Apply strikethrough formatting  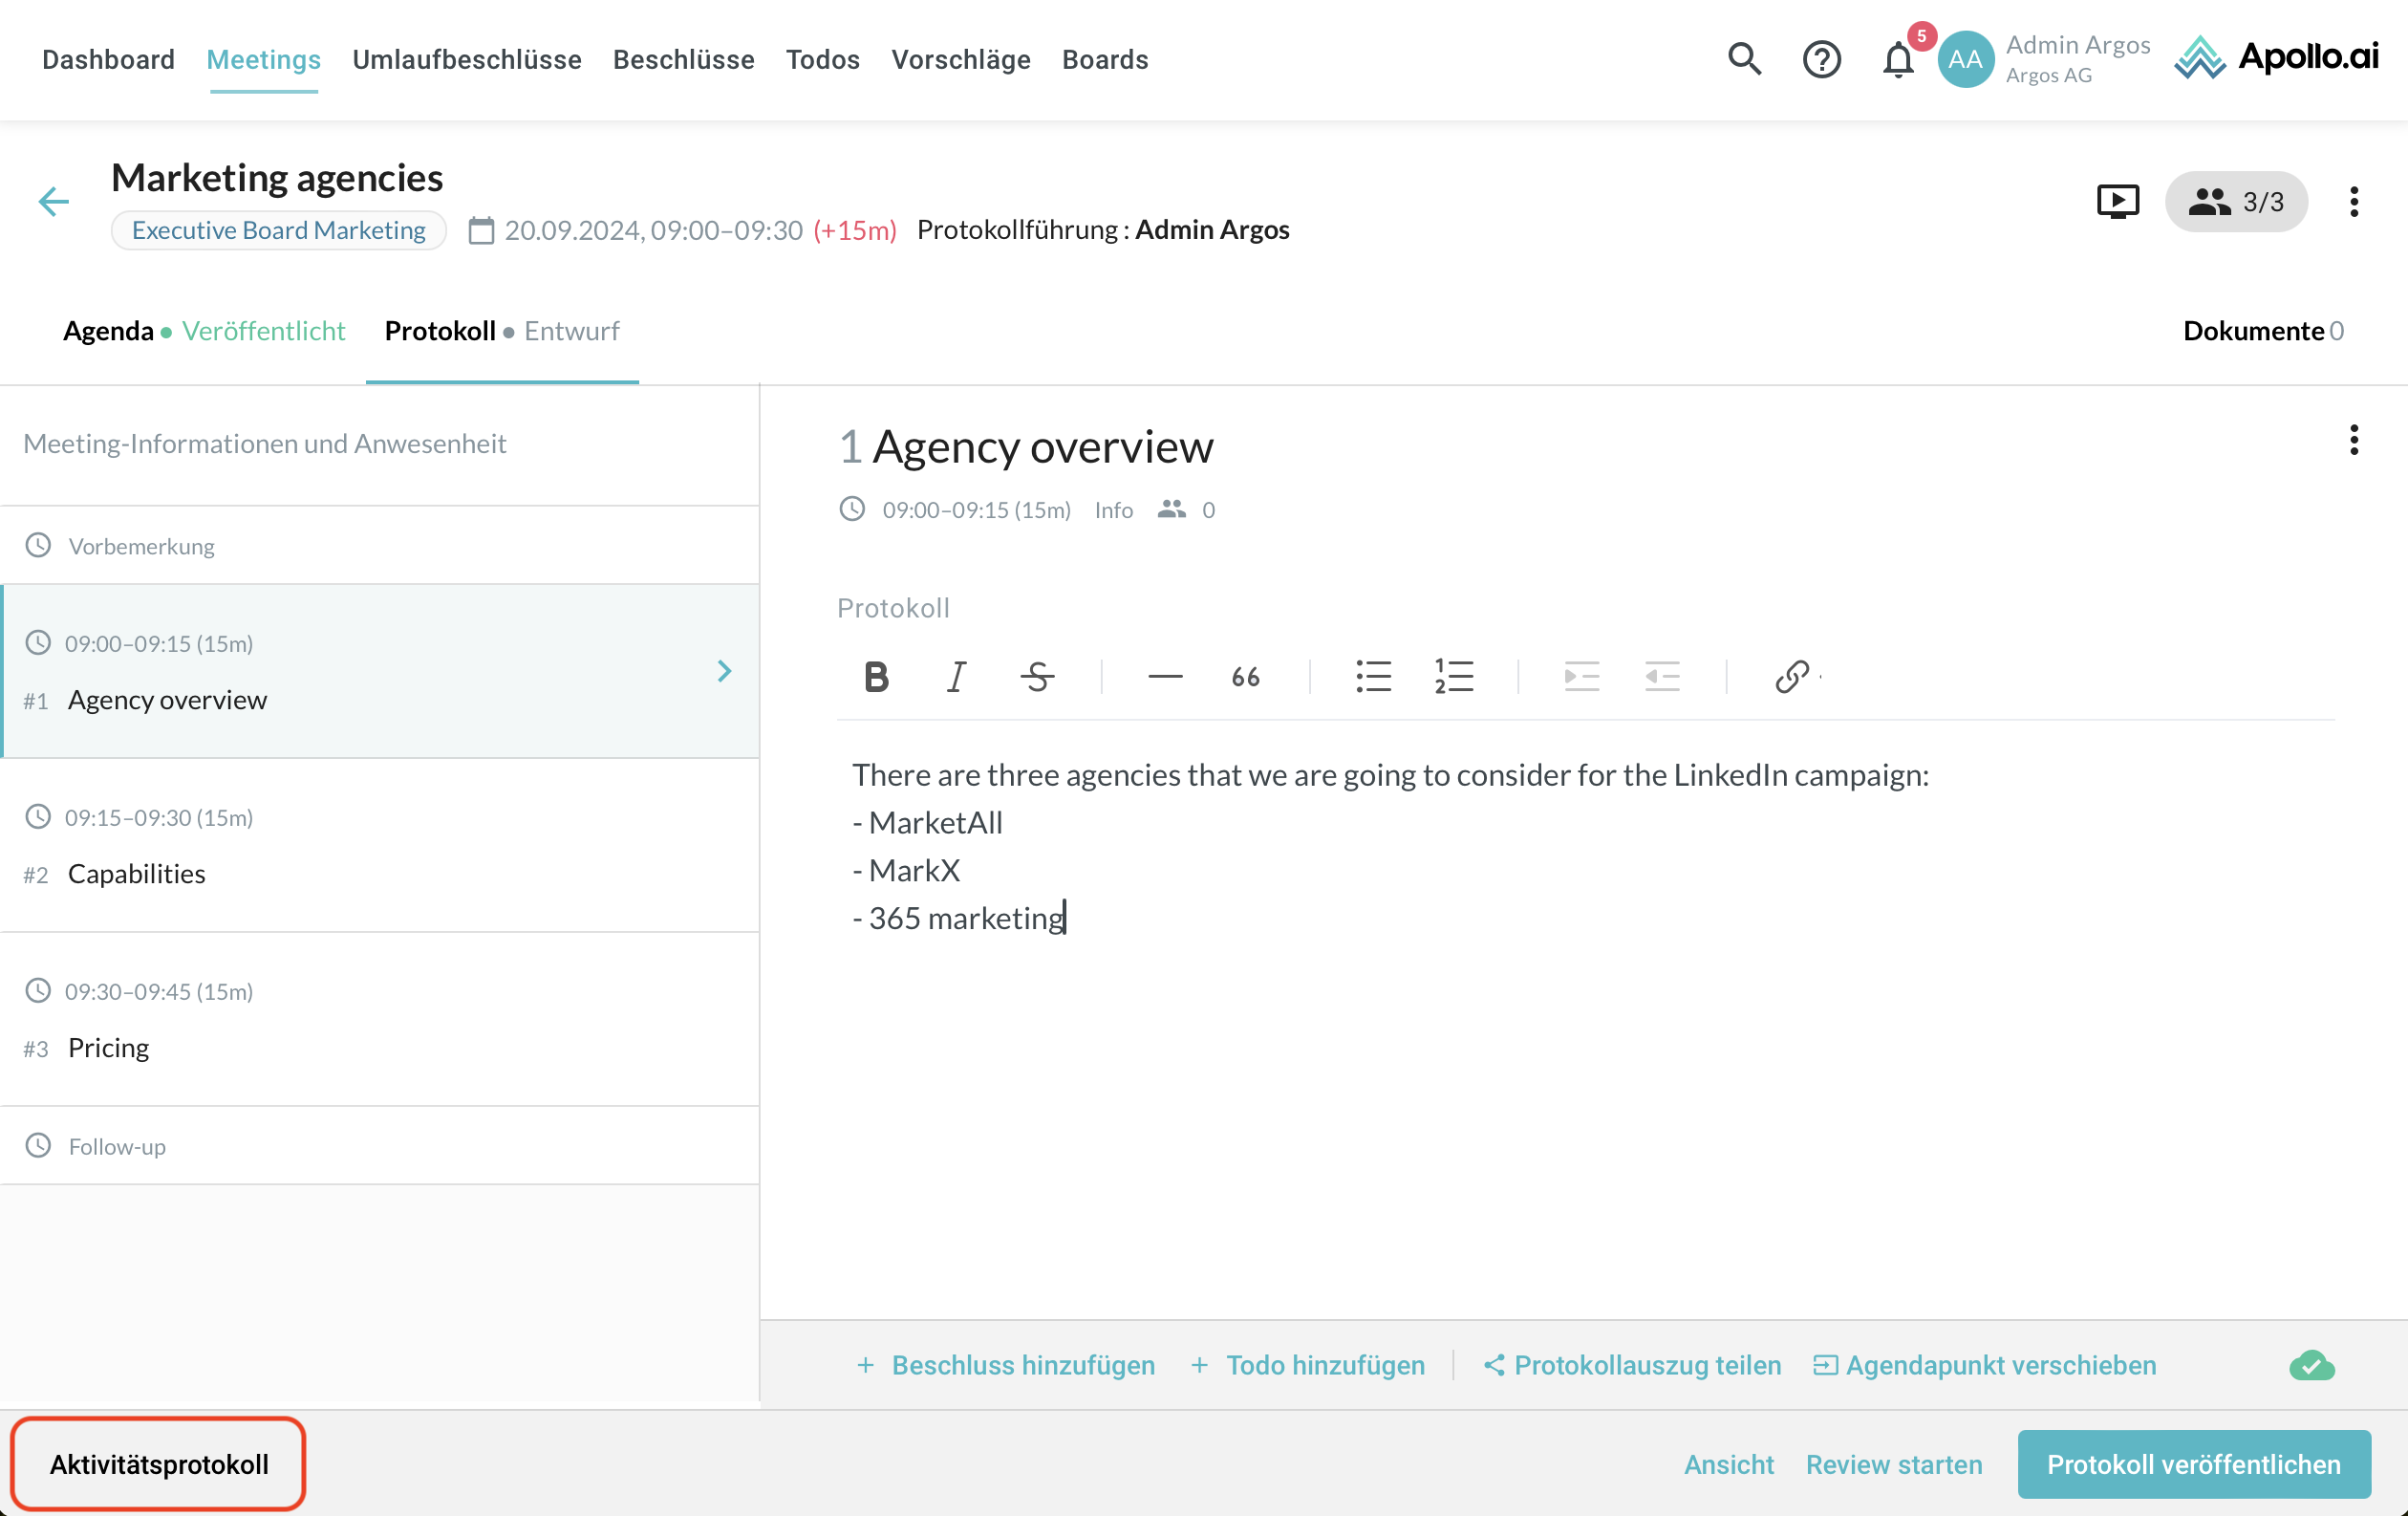tap(1037, 677)
